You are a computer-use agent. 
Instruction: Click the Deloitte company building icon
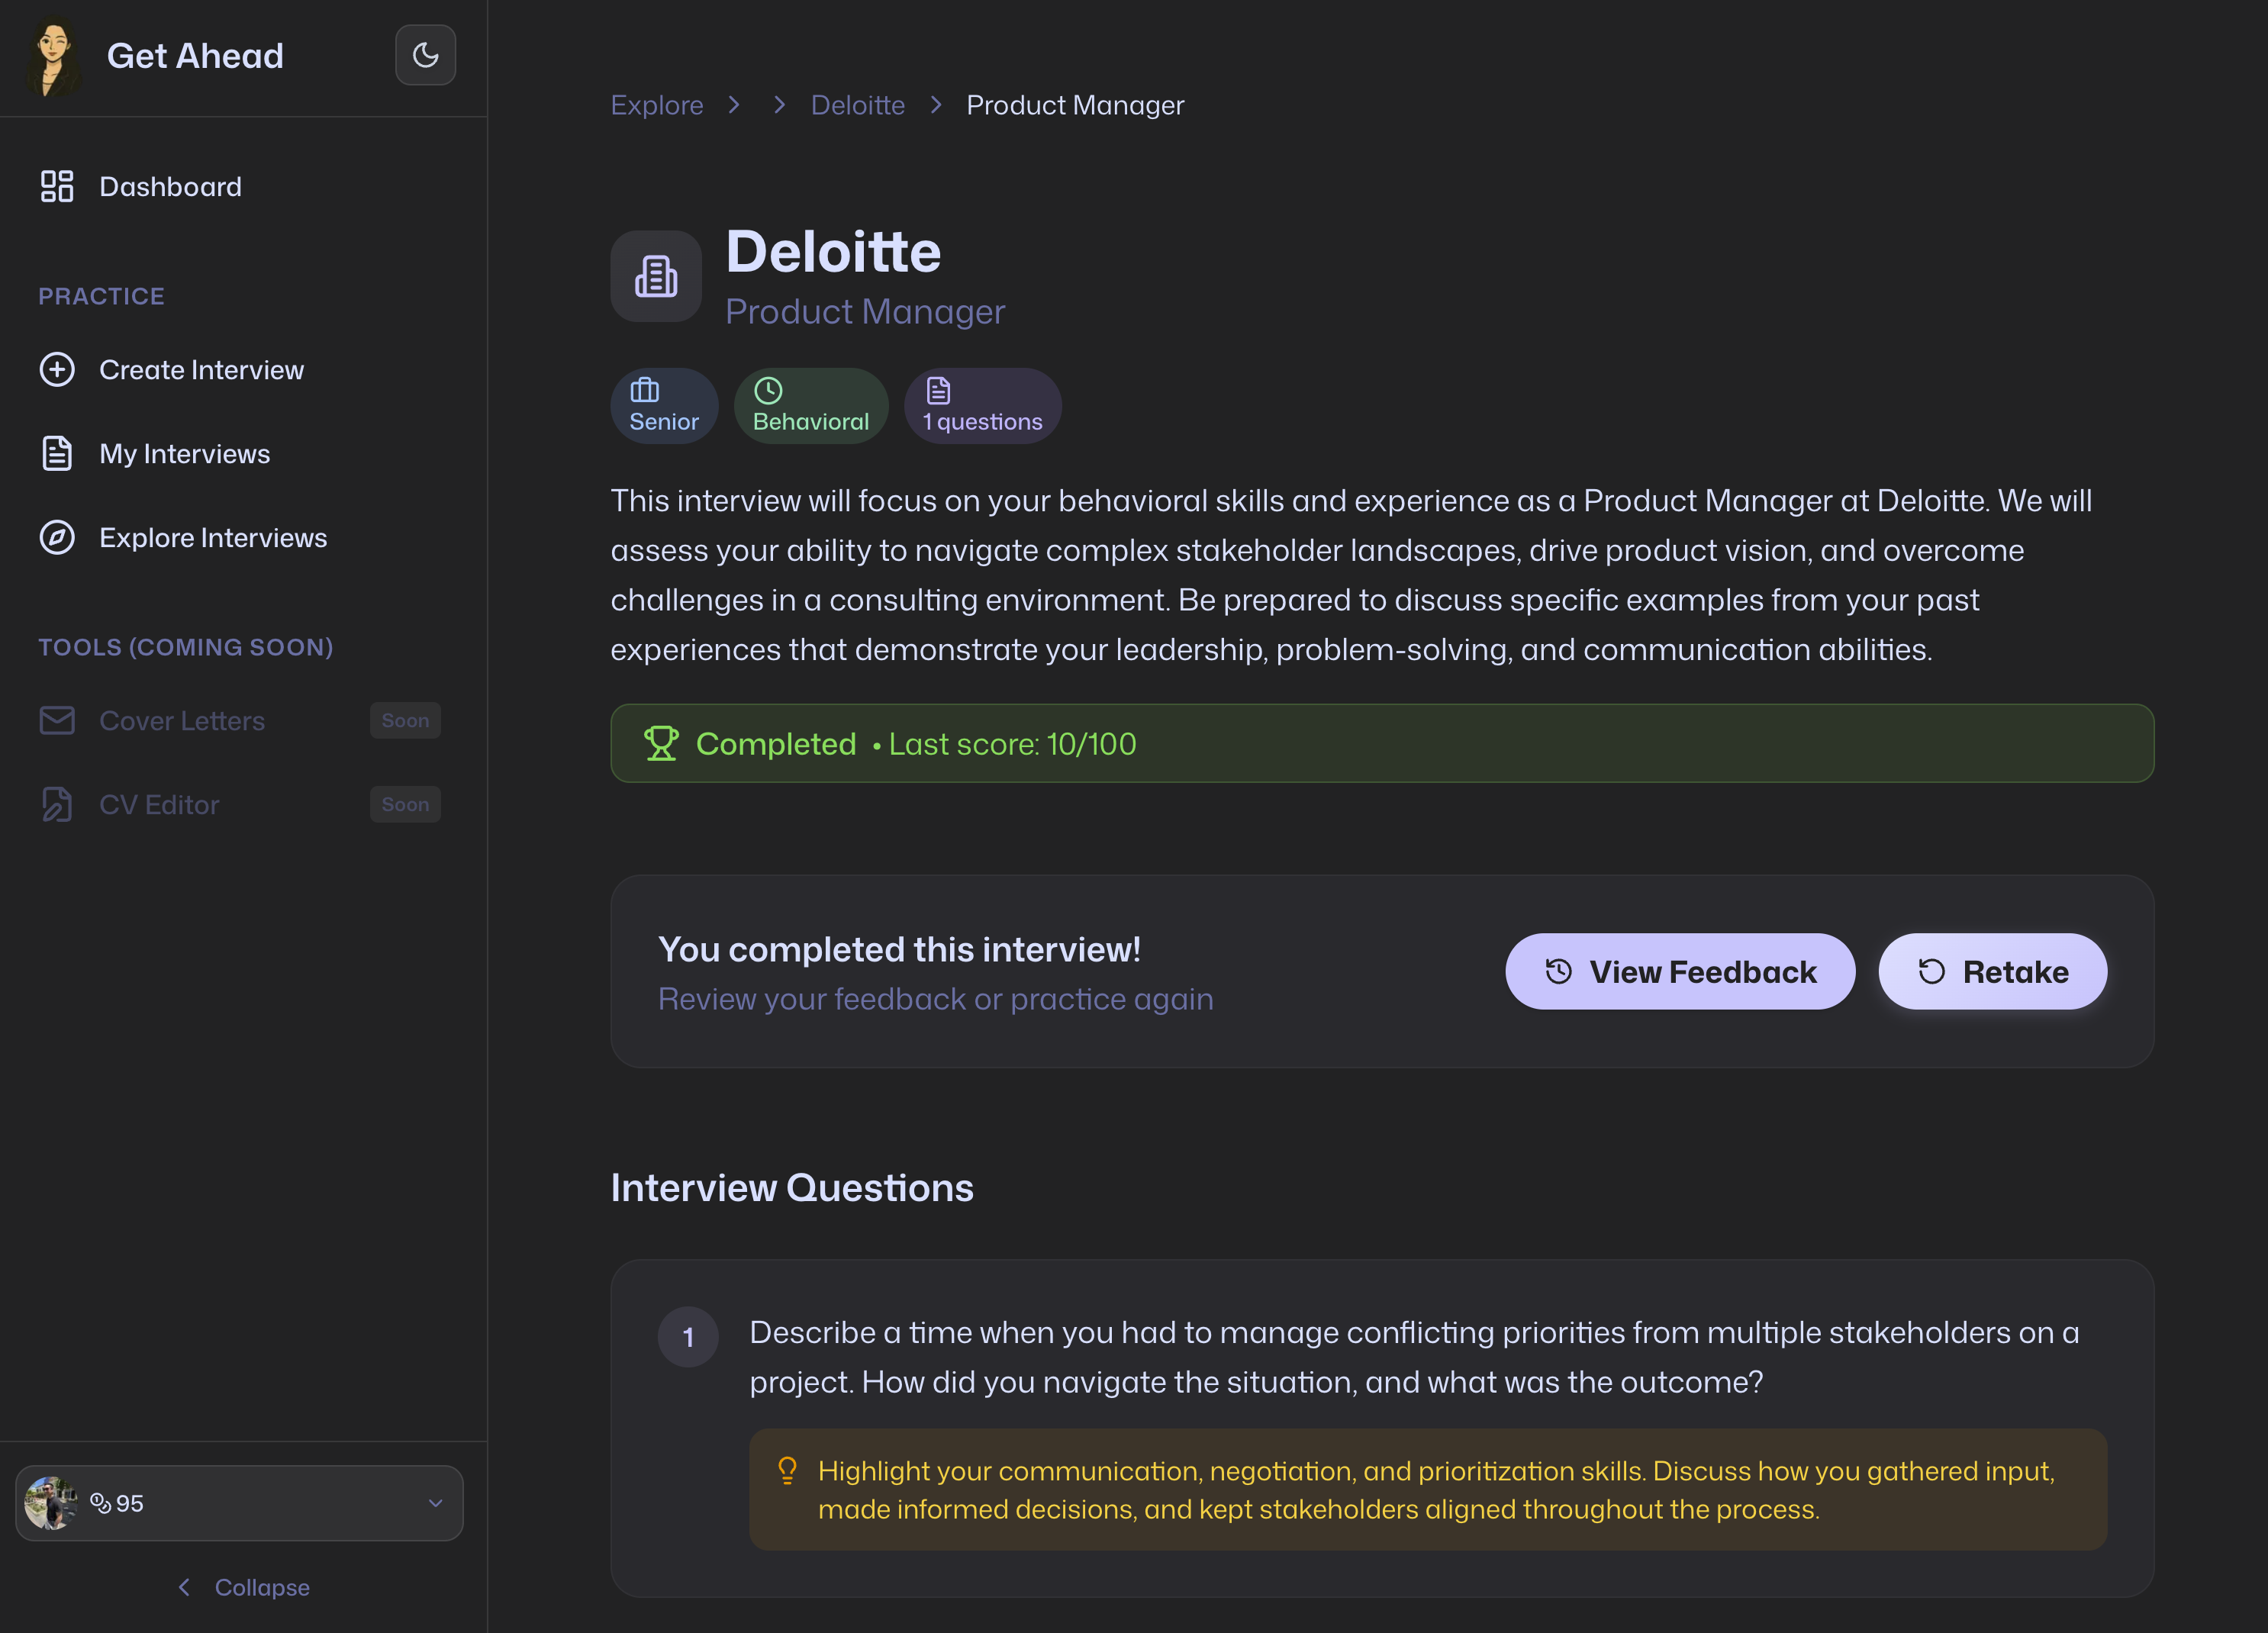click(x=656, y=277)
